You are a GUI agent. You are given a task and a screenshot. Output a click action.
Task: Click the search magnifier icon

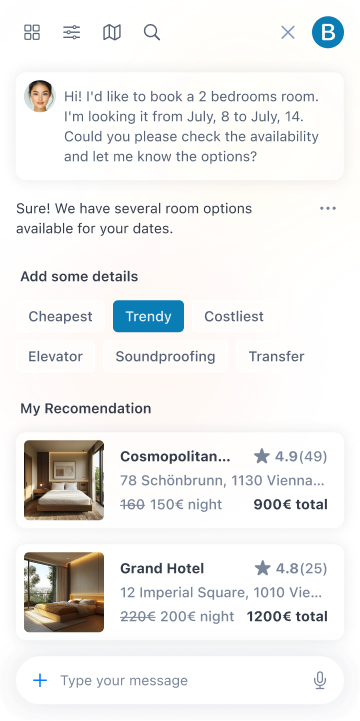[152, 33]
